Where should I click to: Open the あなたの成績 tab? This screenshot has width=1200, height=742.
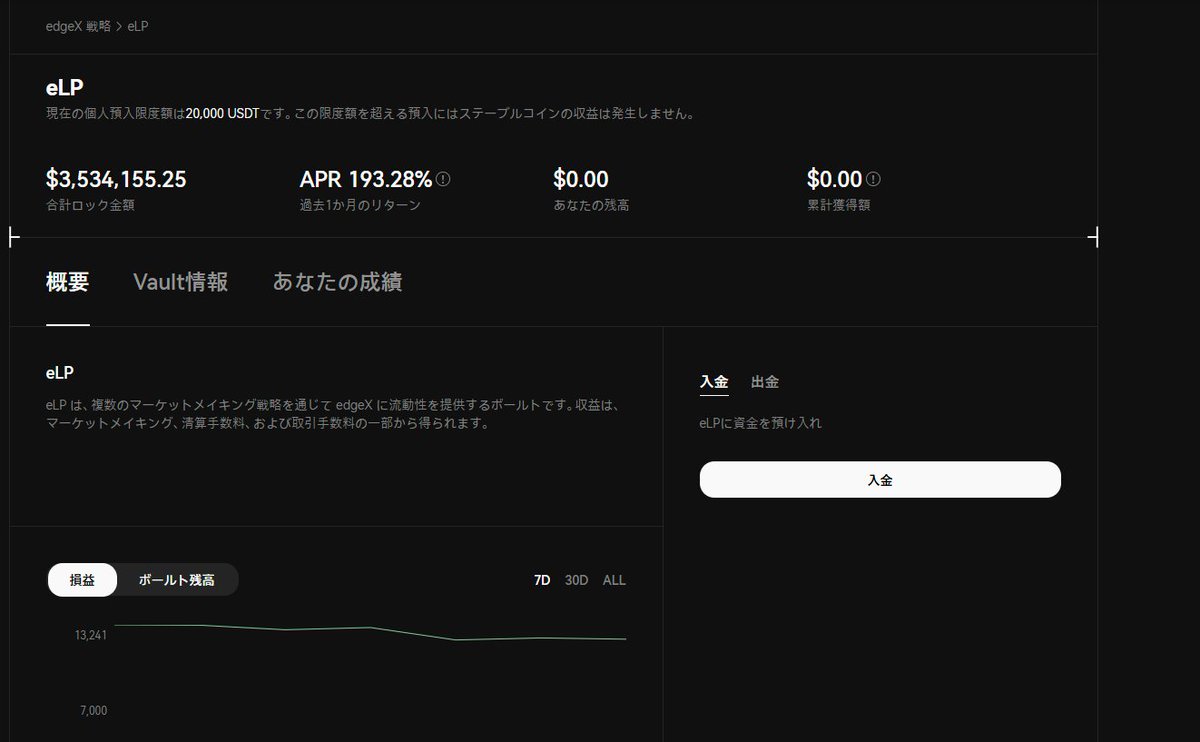pos(338,282)
